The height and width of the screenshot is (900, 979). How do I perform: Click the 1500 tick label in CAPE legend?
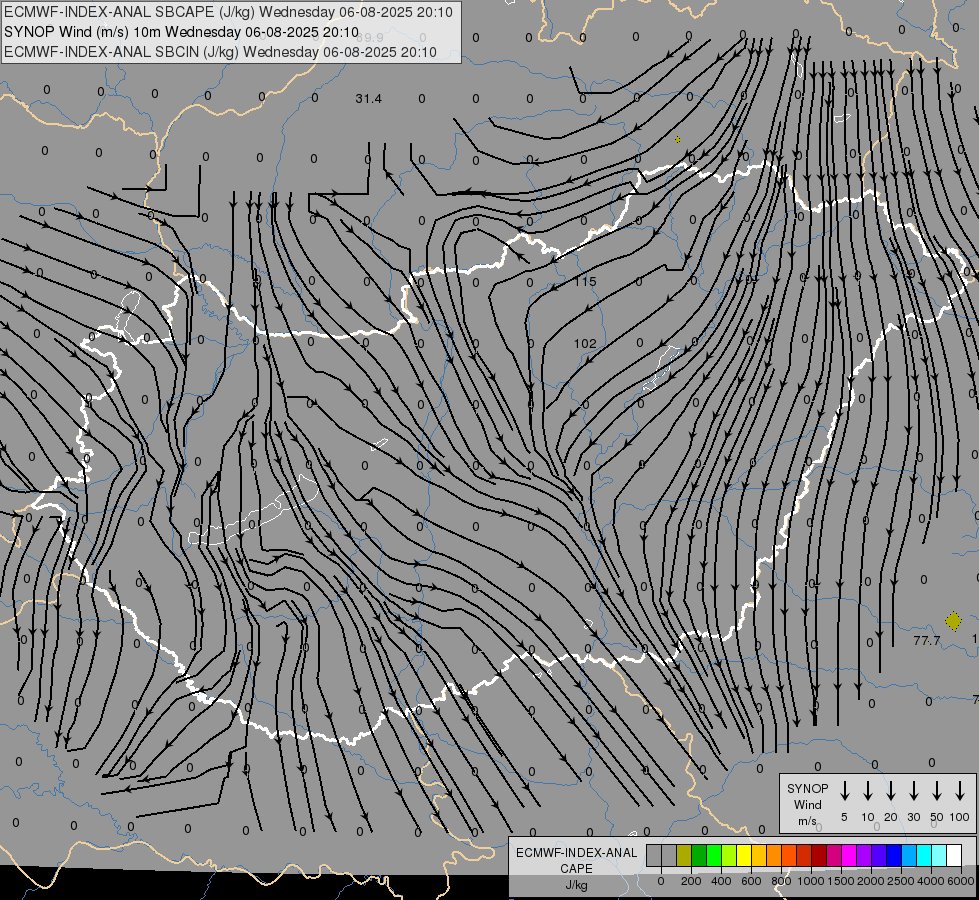click(841, 881)
